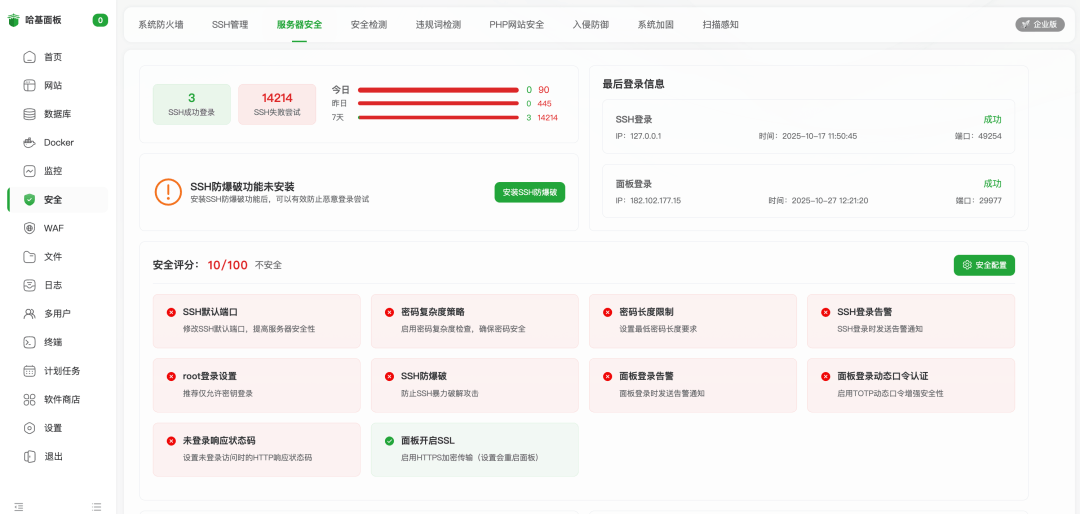Open the 文件 folder icon
Viewport: 1080px width, 514px height.
tap(30, 257)
